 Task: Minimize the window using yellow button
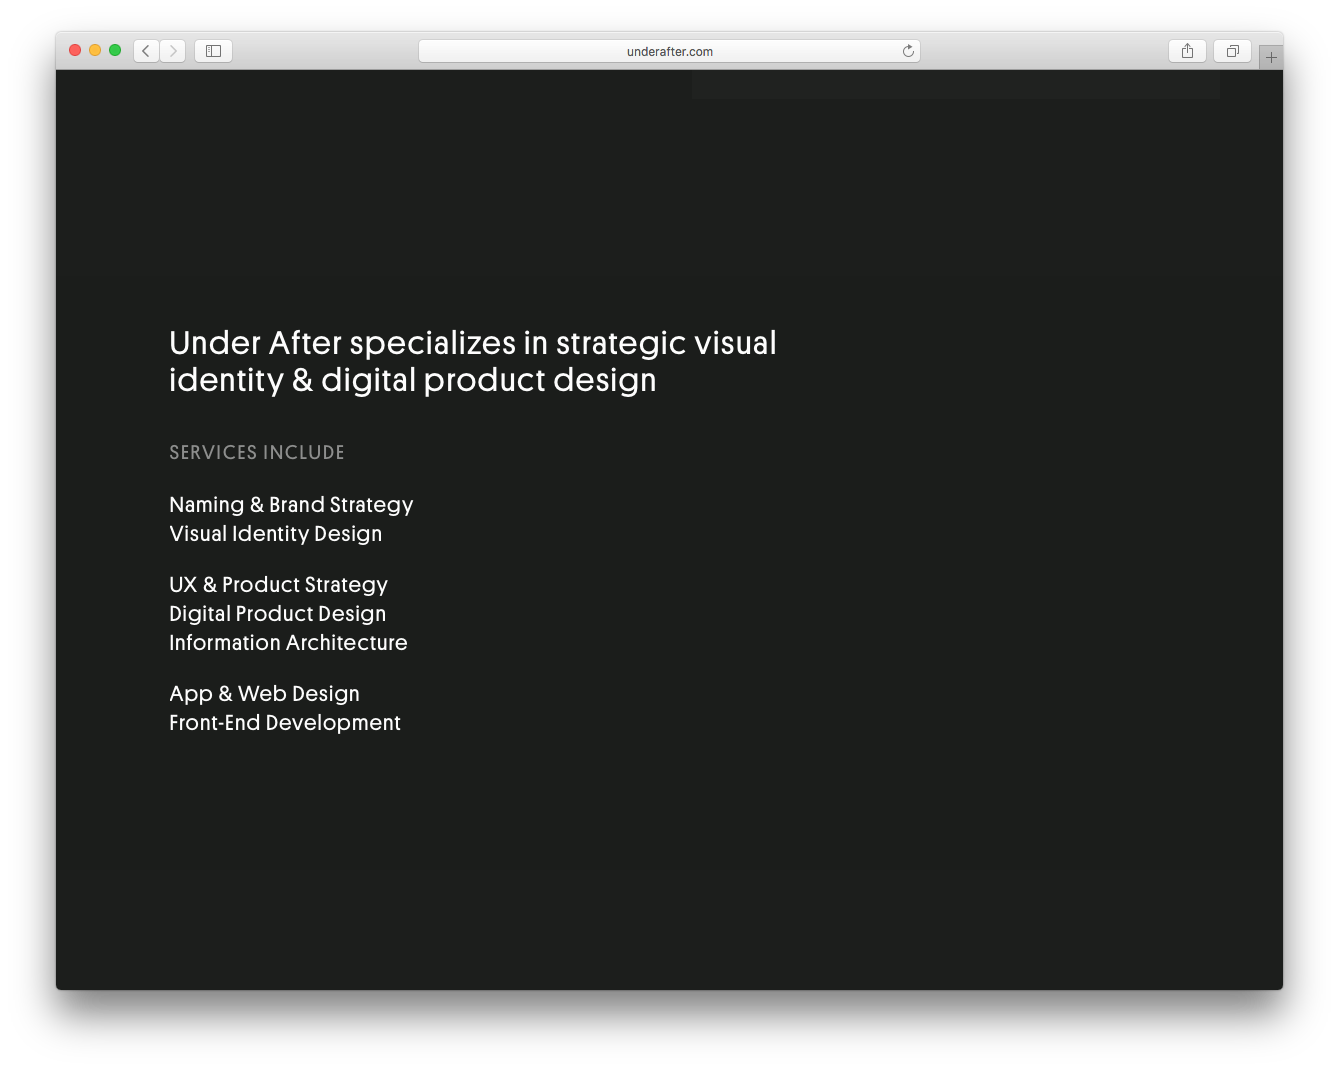pos(95,50)
